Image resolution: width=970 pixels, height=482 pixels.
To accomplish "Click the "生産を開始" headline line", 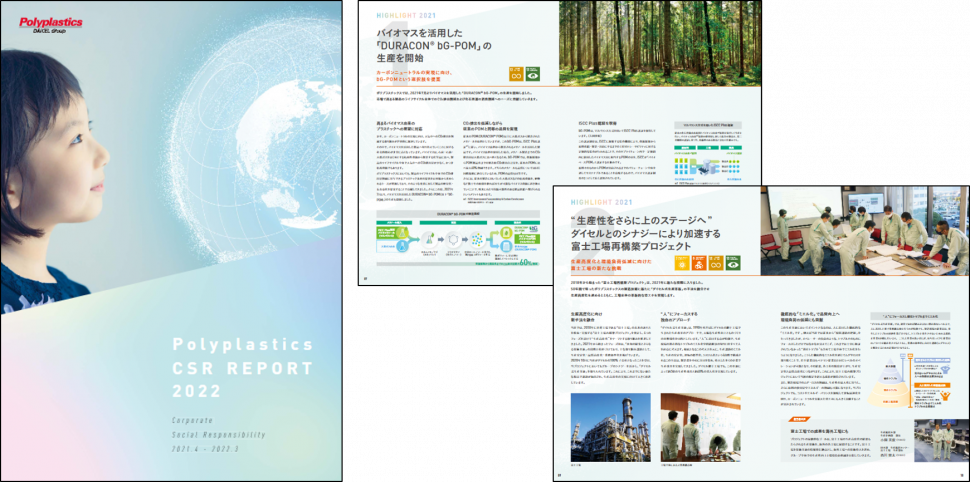I will (400, 59).
